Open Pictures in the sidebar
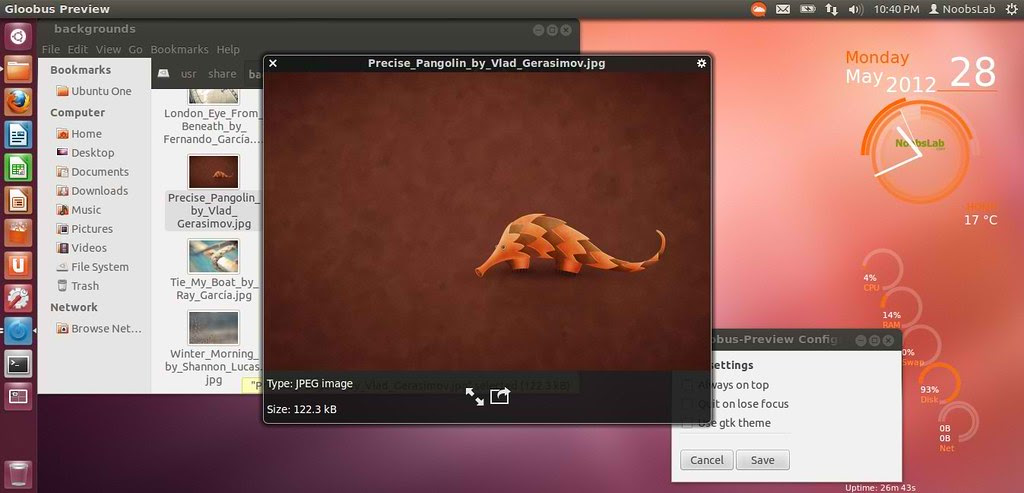Image resolution: width=1024 pixels, height=493 pixels. pyautogui.click(x=84, y=229)
